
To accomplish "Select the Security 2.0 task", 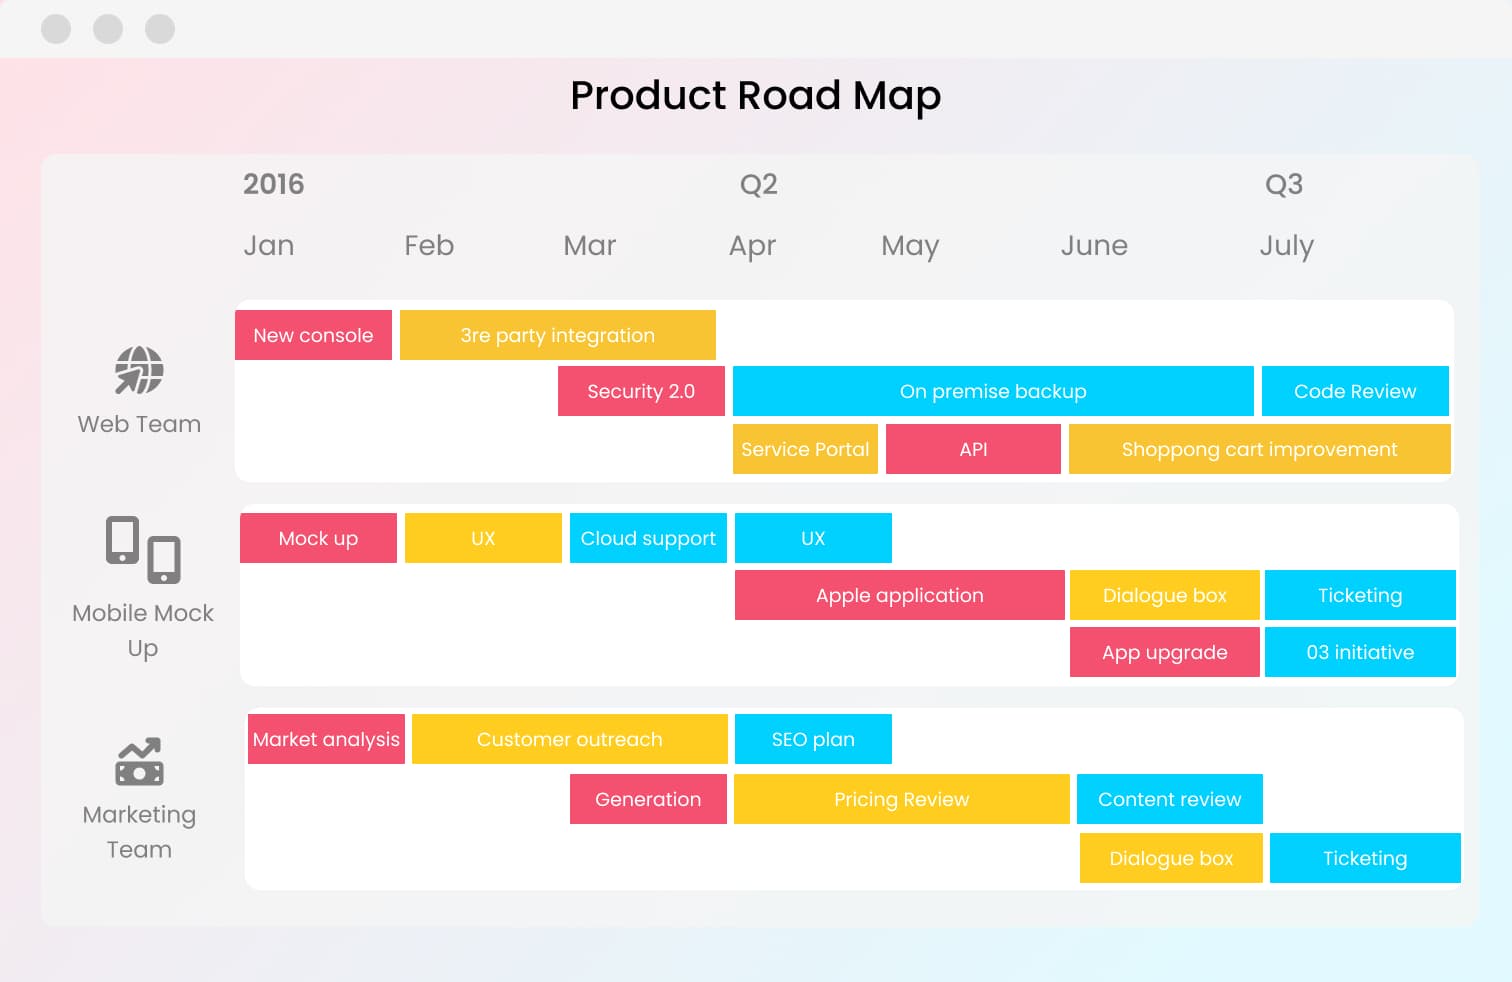I will tap(641, 391).
